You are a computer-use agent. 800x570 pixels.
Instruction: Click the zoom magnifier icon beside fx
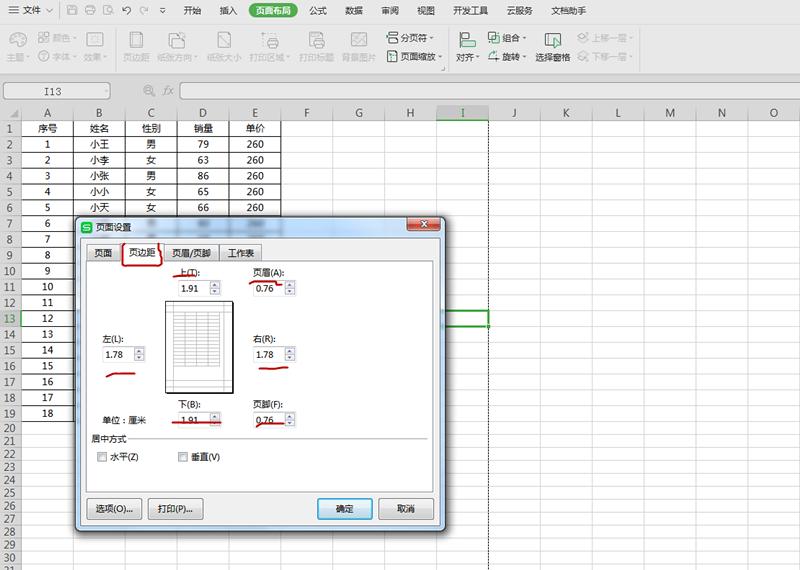click(x=149, y=91)
